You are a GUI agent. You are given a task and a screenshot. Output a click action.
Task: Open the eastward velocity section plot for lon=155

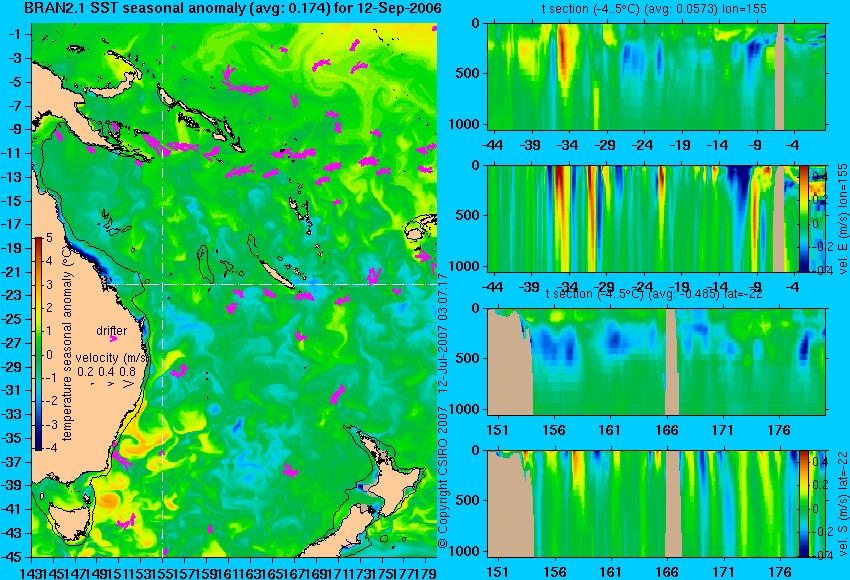[x=643, y=218]
